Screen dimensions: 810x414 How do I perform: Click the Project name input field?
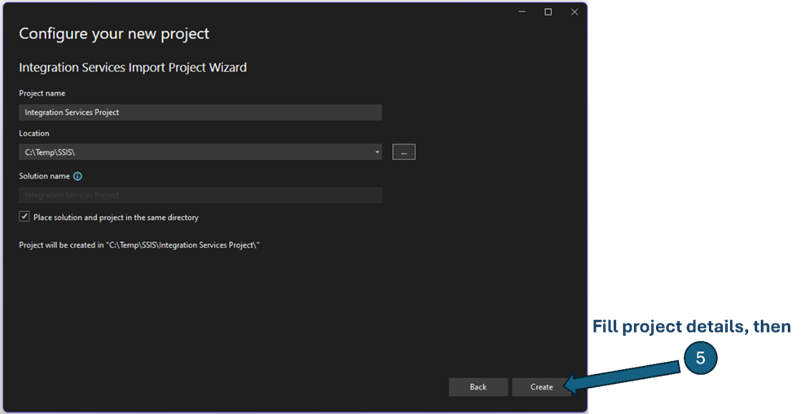click(200, 112)
